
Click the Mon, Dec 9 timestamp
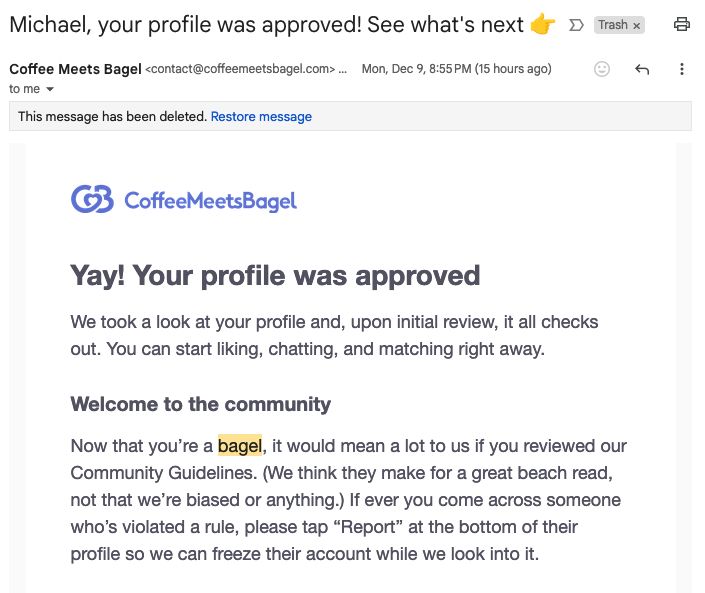[x=456, y=69]
